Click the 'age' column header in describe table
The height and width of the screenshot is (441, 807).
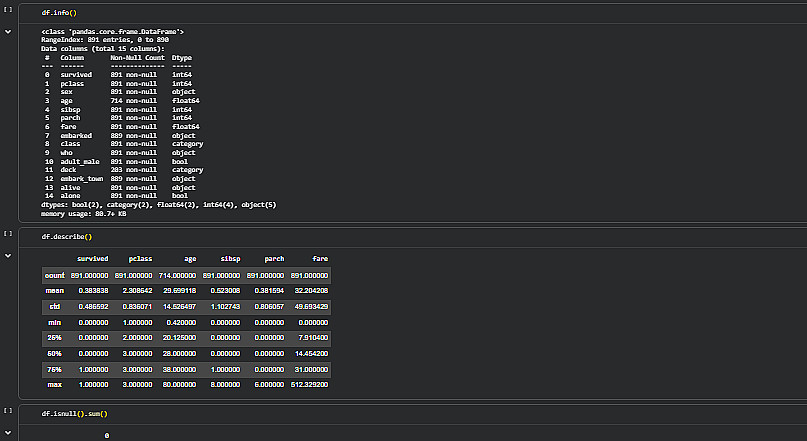coord(190,259)
